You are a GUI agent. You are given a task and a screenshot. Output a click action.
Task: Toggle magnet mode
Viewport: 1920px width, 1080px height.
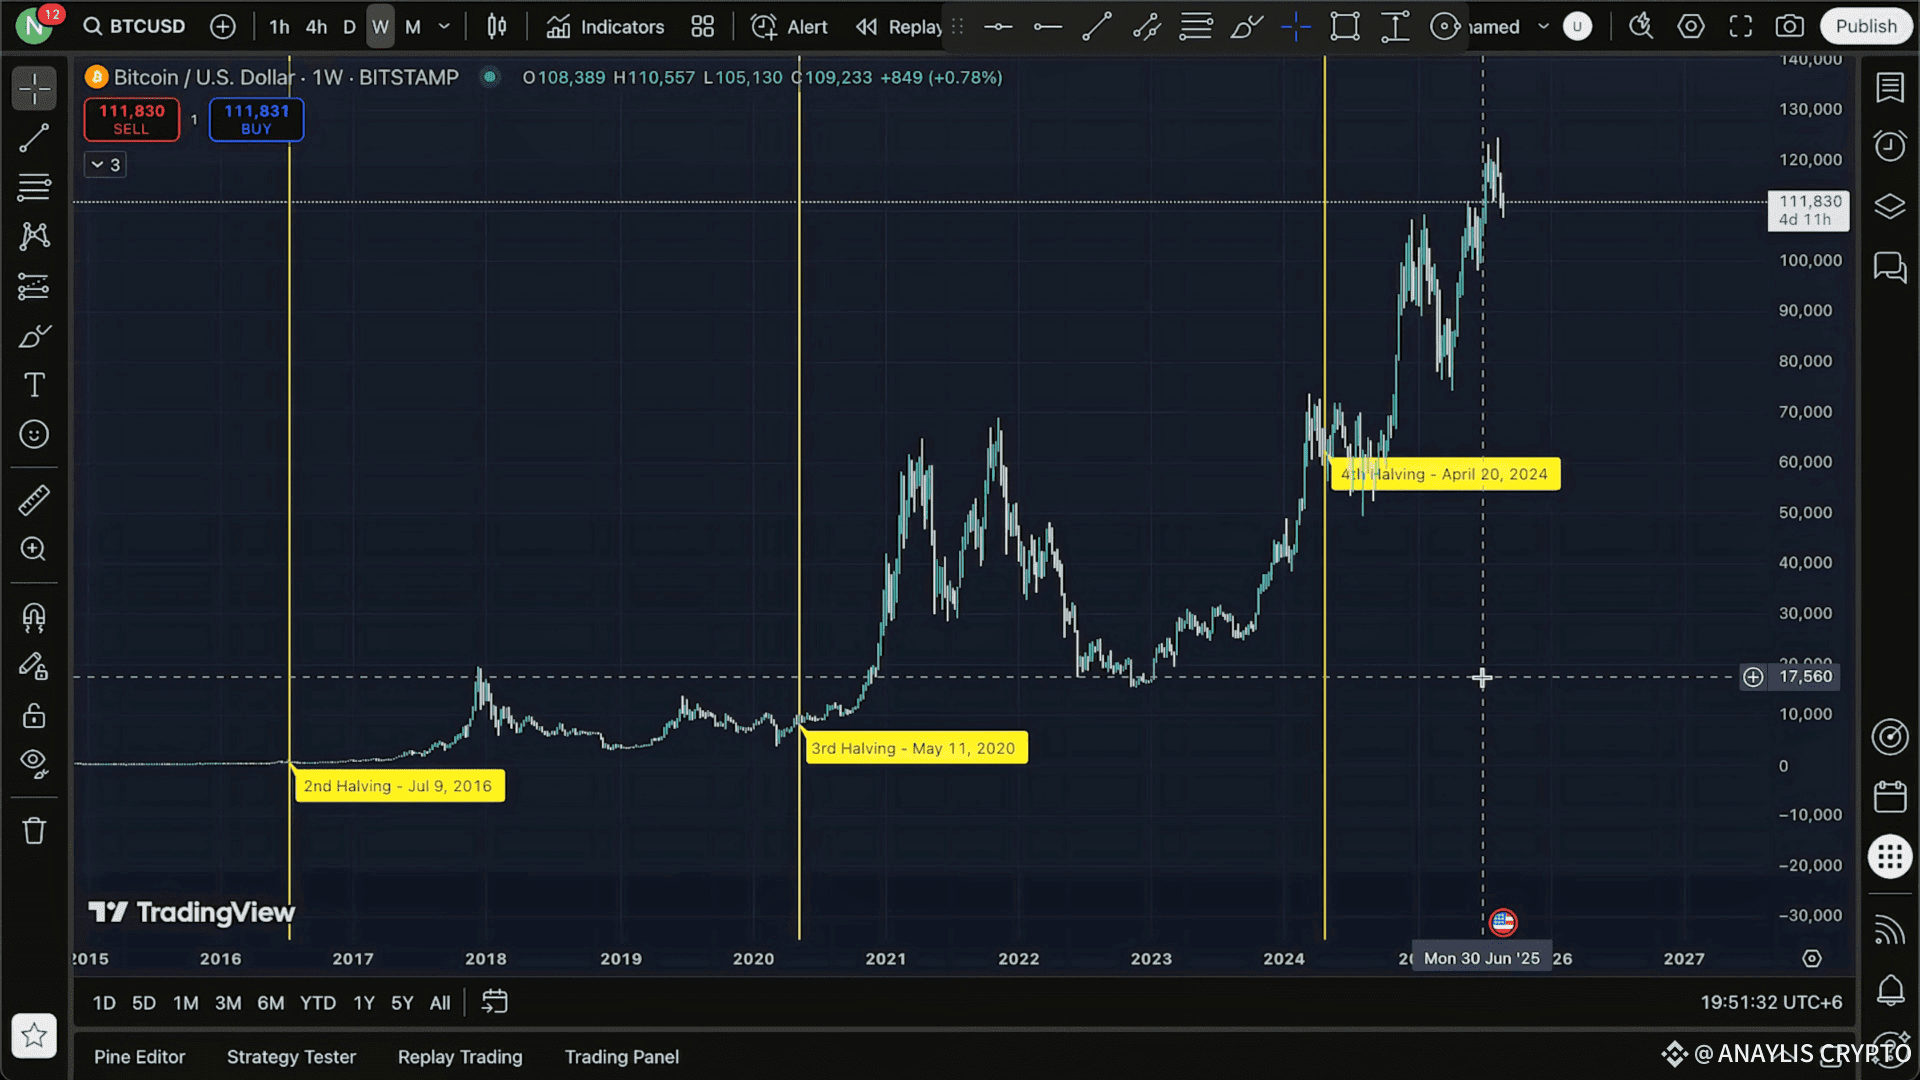click(34, 618)
